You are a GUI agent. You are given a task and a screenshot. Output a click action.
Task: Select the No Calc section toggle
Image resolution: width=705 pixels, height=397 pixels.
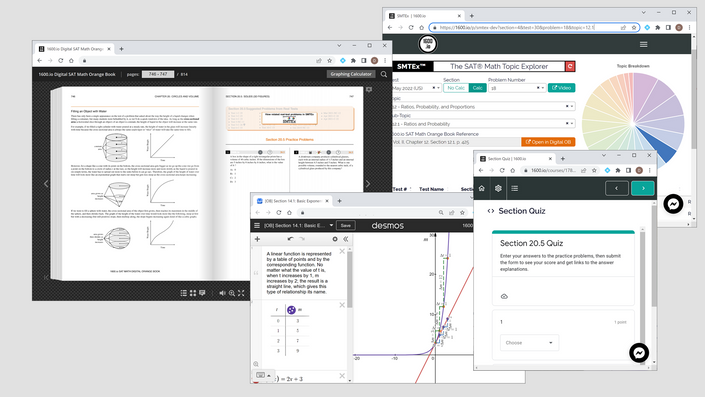tap(456, 88)
